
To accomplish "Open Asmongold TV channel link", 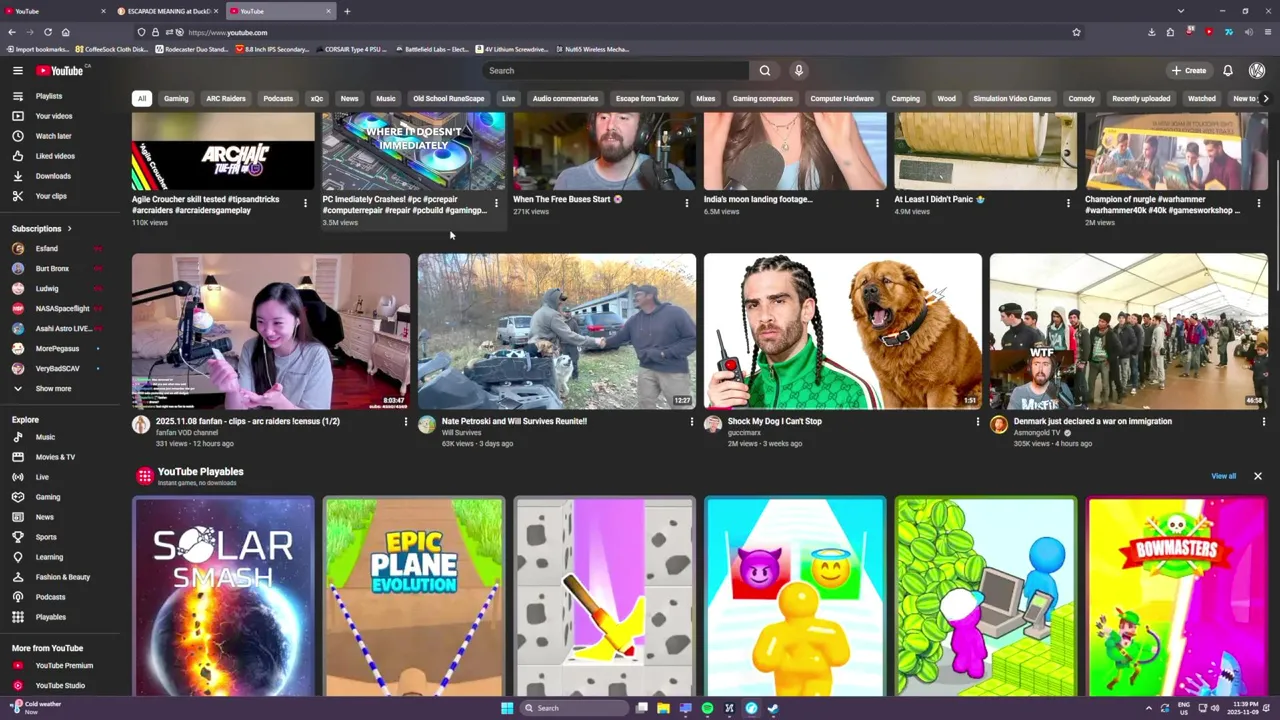I will pos(1037,433).
